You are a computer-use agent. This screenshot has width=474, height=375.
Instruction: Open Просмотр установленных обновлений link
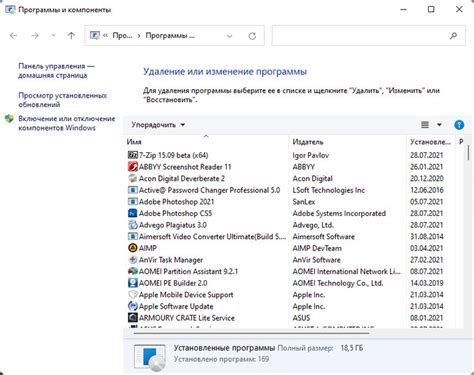coord(63,100)
